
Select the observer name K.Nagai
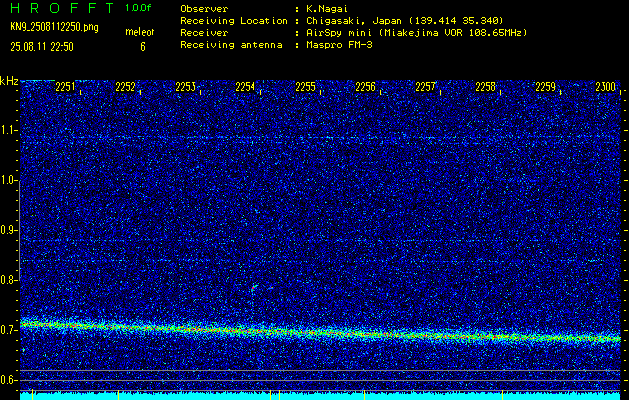327,9
